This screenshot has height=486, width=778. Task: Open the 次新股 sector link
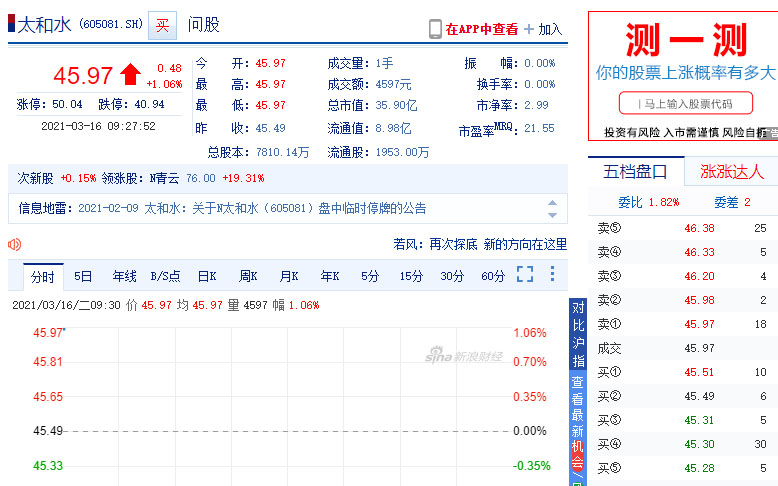(x=35, y=178)
